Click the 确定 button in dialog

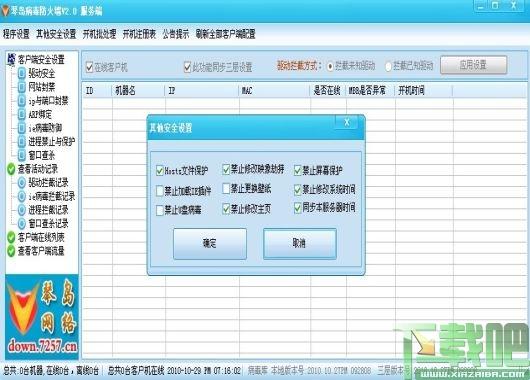pyautogui.click(x=210, y=243)
